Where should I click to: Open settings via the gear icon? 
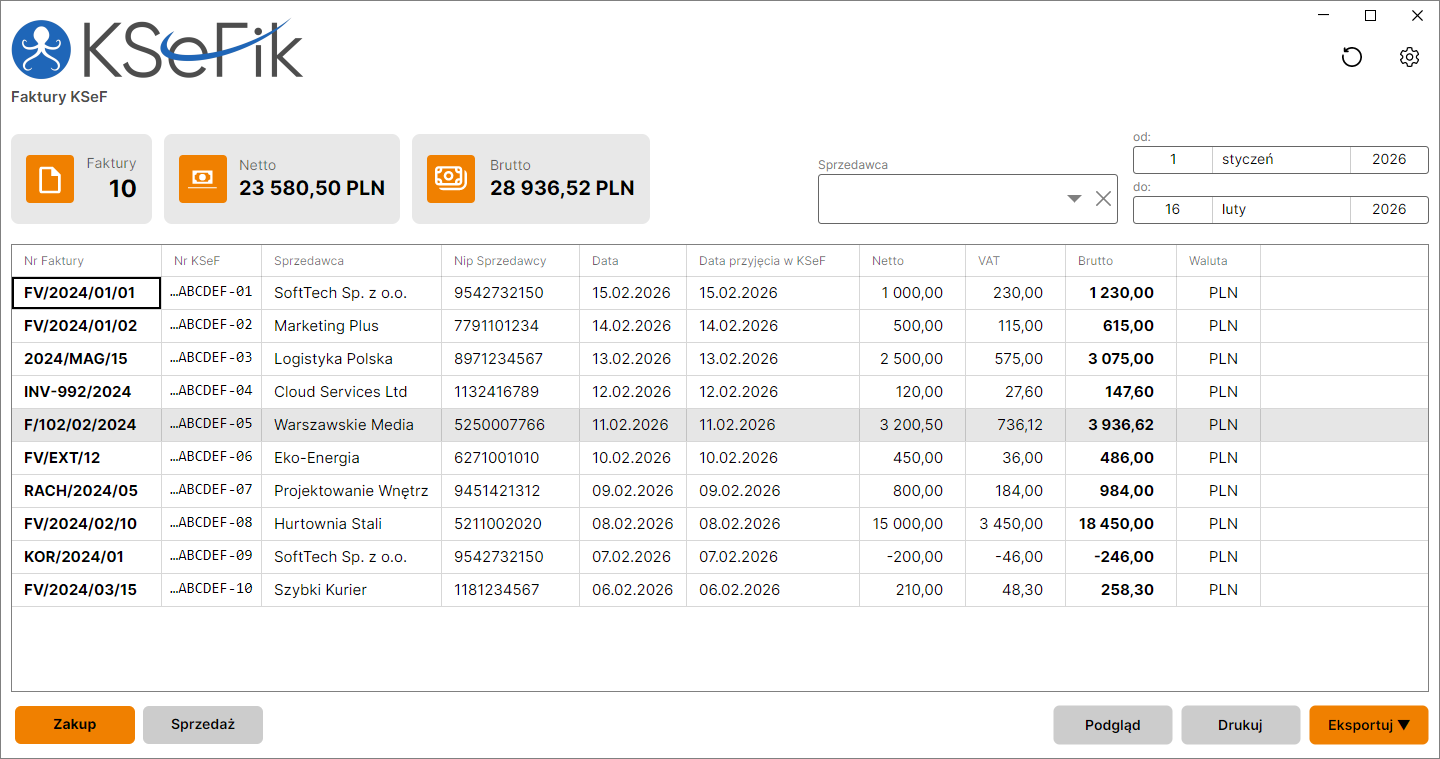tap(1409, 57)
